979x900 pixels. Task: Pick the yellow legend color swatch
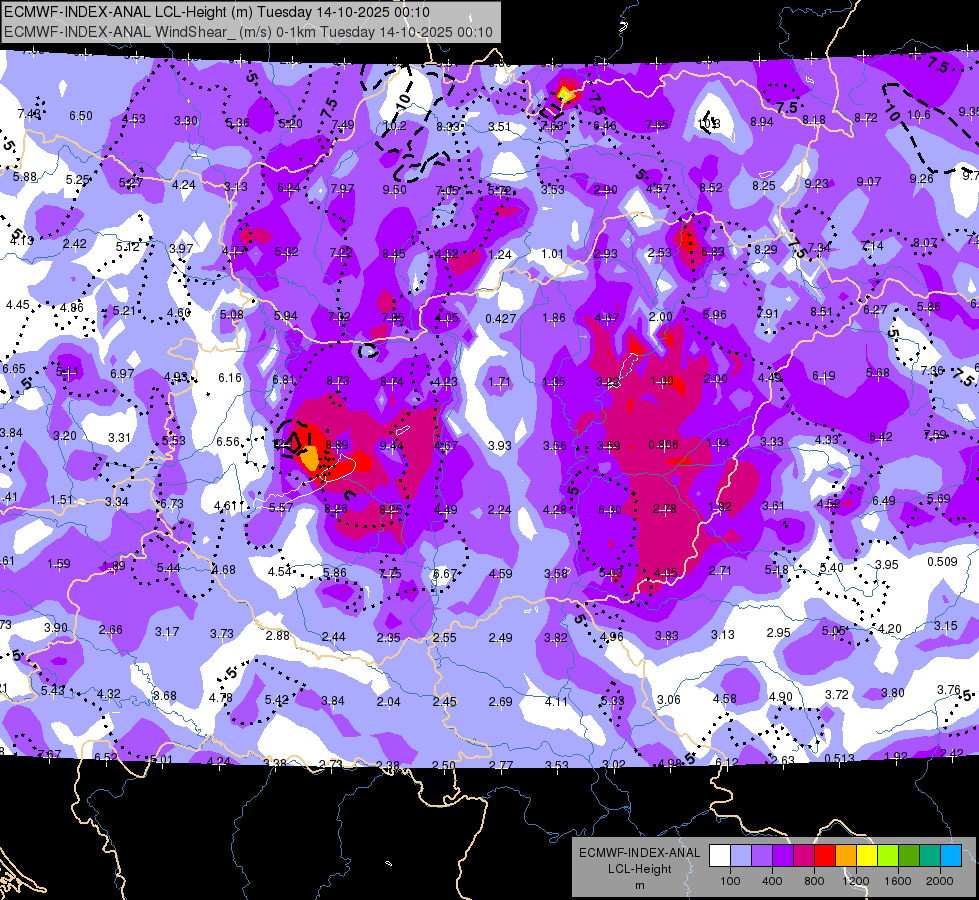click(x=867, y=856)
